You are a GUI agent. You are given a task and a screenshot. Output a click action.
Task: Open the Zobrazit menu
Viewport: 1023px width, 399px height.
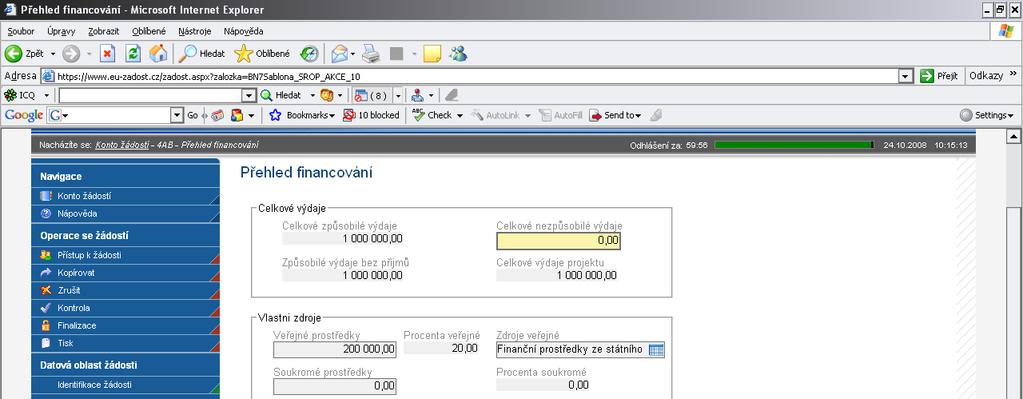coord(103,31)
